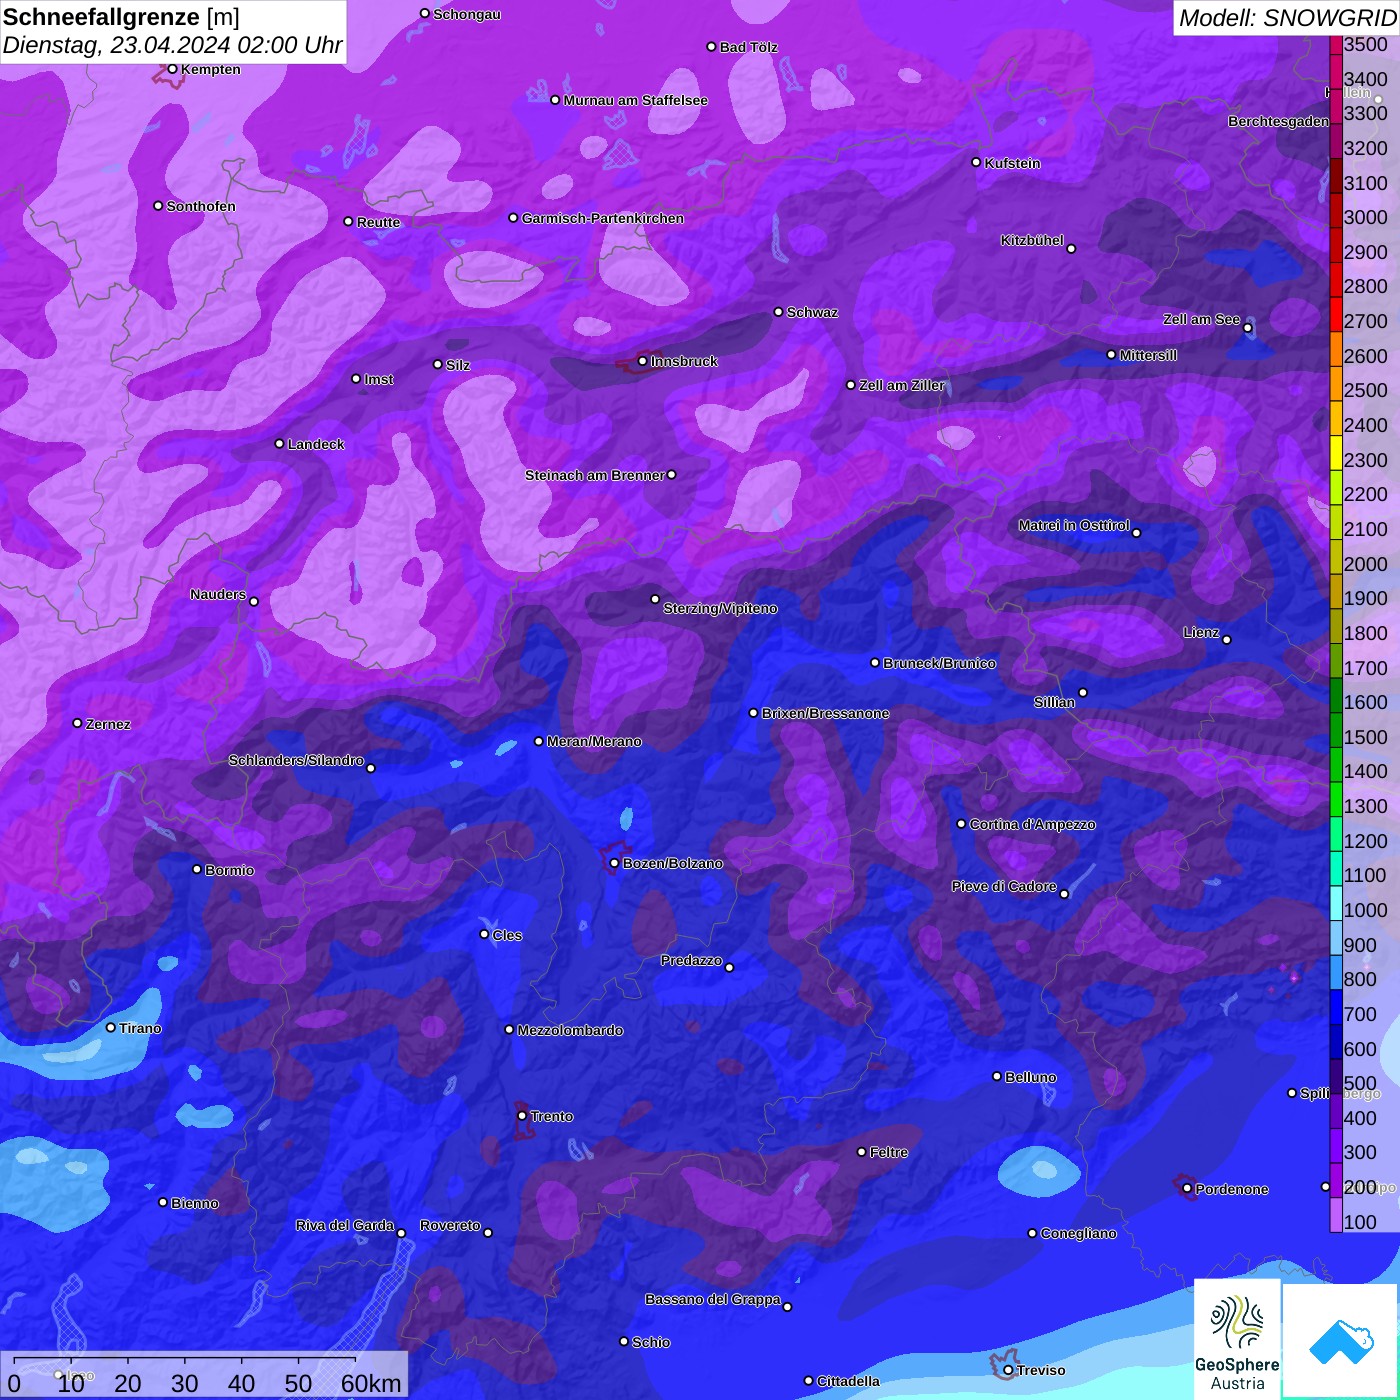Click the Zell am See location dot
The width and height of the screenshot is (1400, 1400).
(x=1248, y=328)
